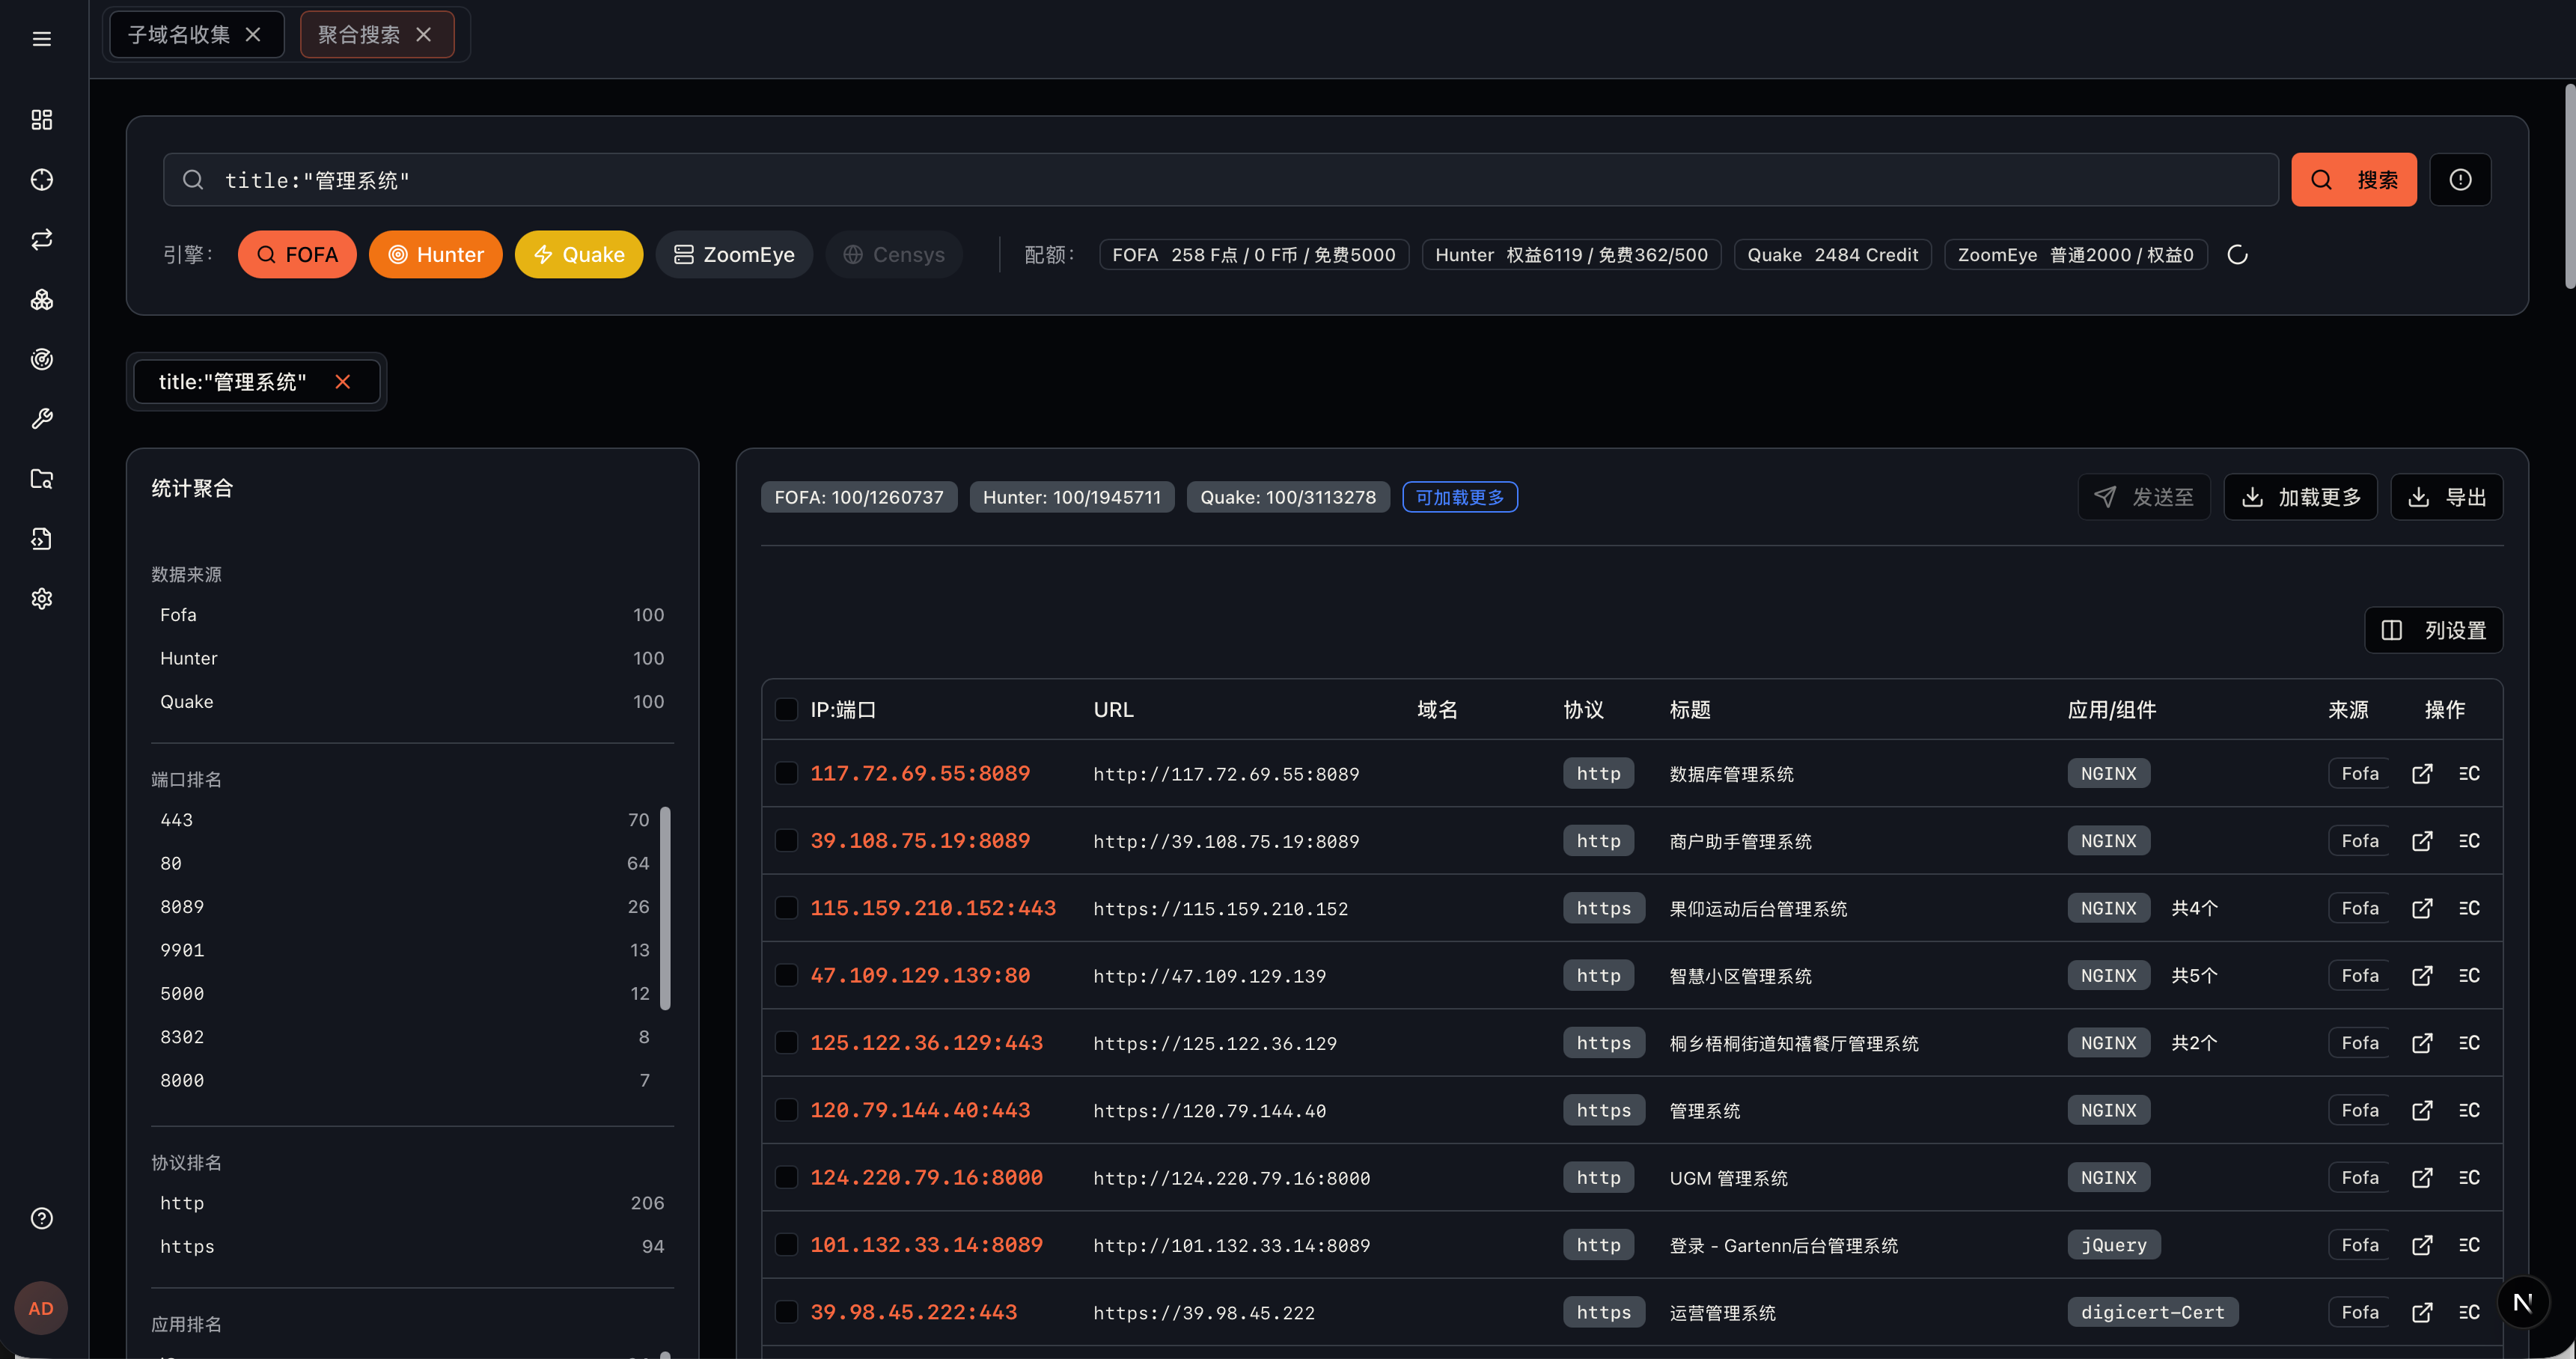Toggle ZoomEye search engine
The width and height of the screenshot is (2576, 1359).
(734, 255)
